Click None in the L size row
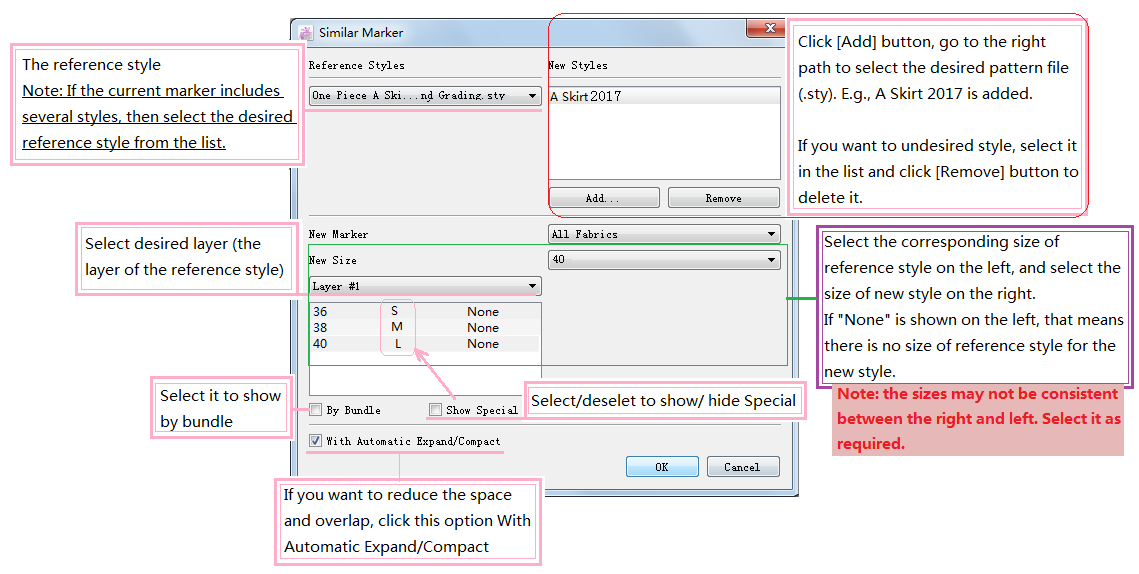1139x574 pixels. pos(482,344)
